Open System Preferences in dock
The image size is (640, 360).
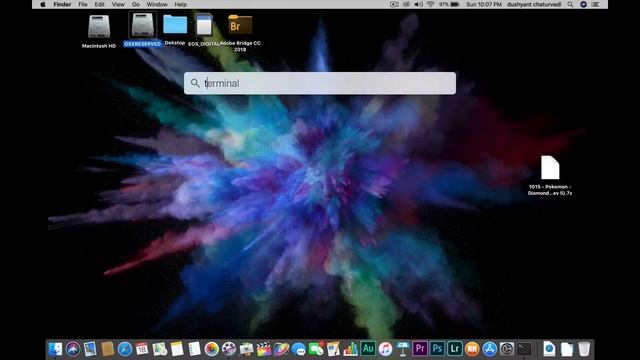click(507, 349)
